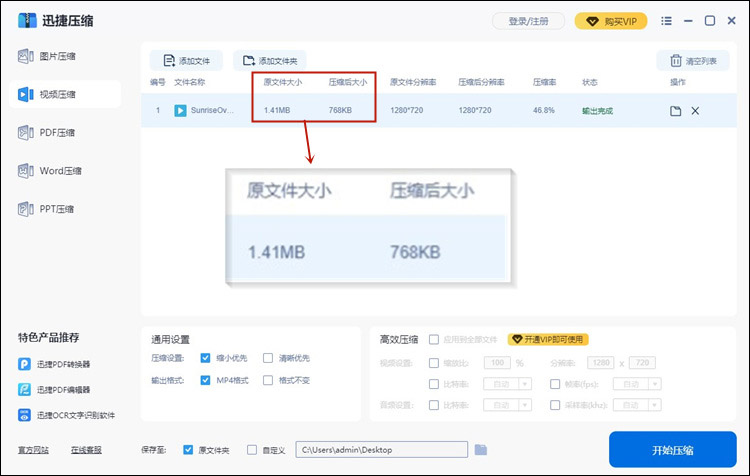The width and height of the screenshot is (750, 476).
Task: Open the 采样率(khz) dropdown
Action: [x=637, y=405]
